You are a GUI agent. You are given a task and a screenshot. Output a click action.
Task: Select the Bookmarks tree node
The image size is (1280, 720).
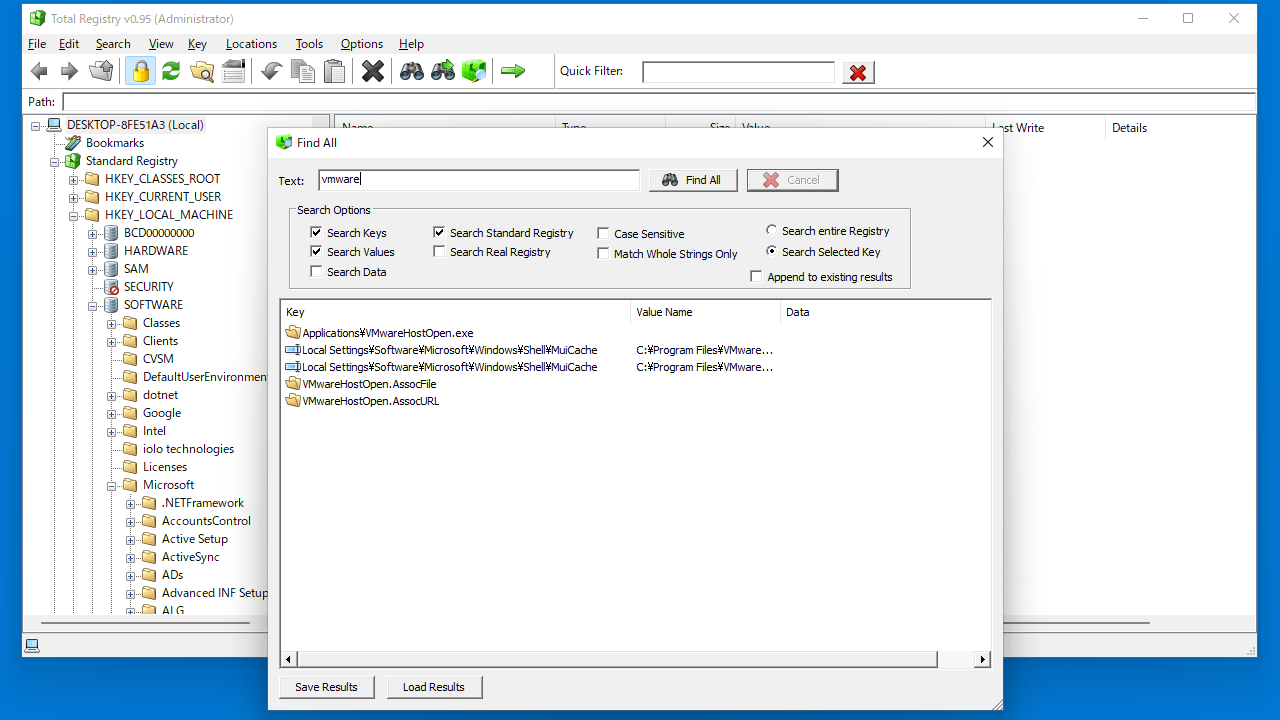tap(115, 143)
